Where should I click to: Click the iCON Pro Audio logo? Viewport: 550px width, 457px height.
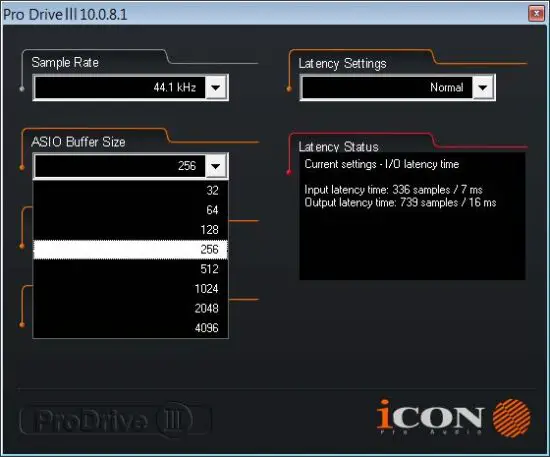point(454,418)
